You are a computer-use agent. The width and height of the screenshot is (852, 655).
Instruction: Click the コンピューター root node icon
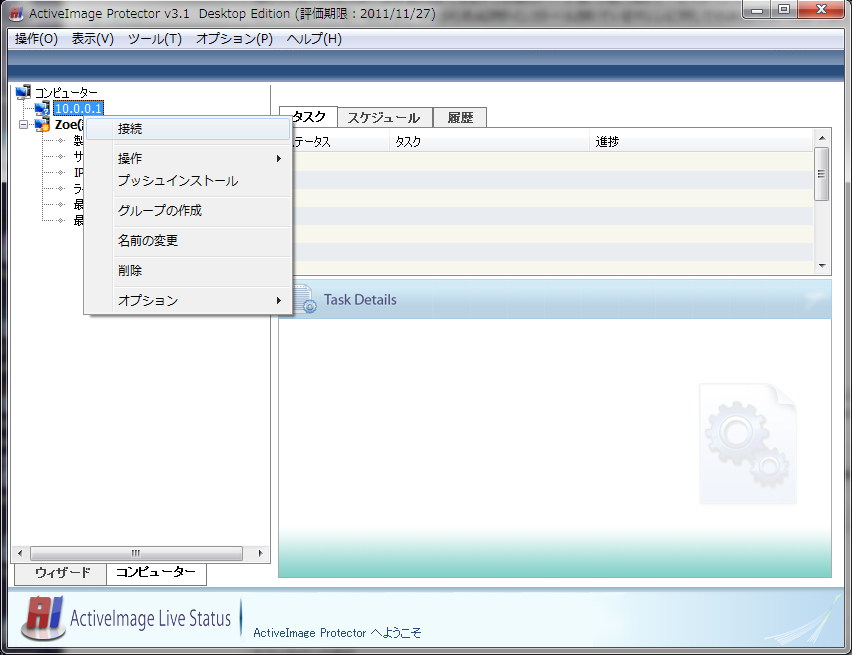click(x=23, y=92)
